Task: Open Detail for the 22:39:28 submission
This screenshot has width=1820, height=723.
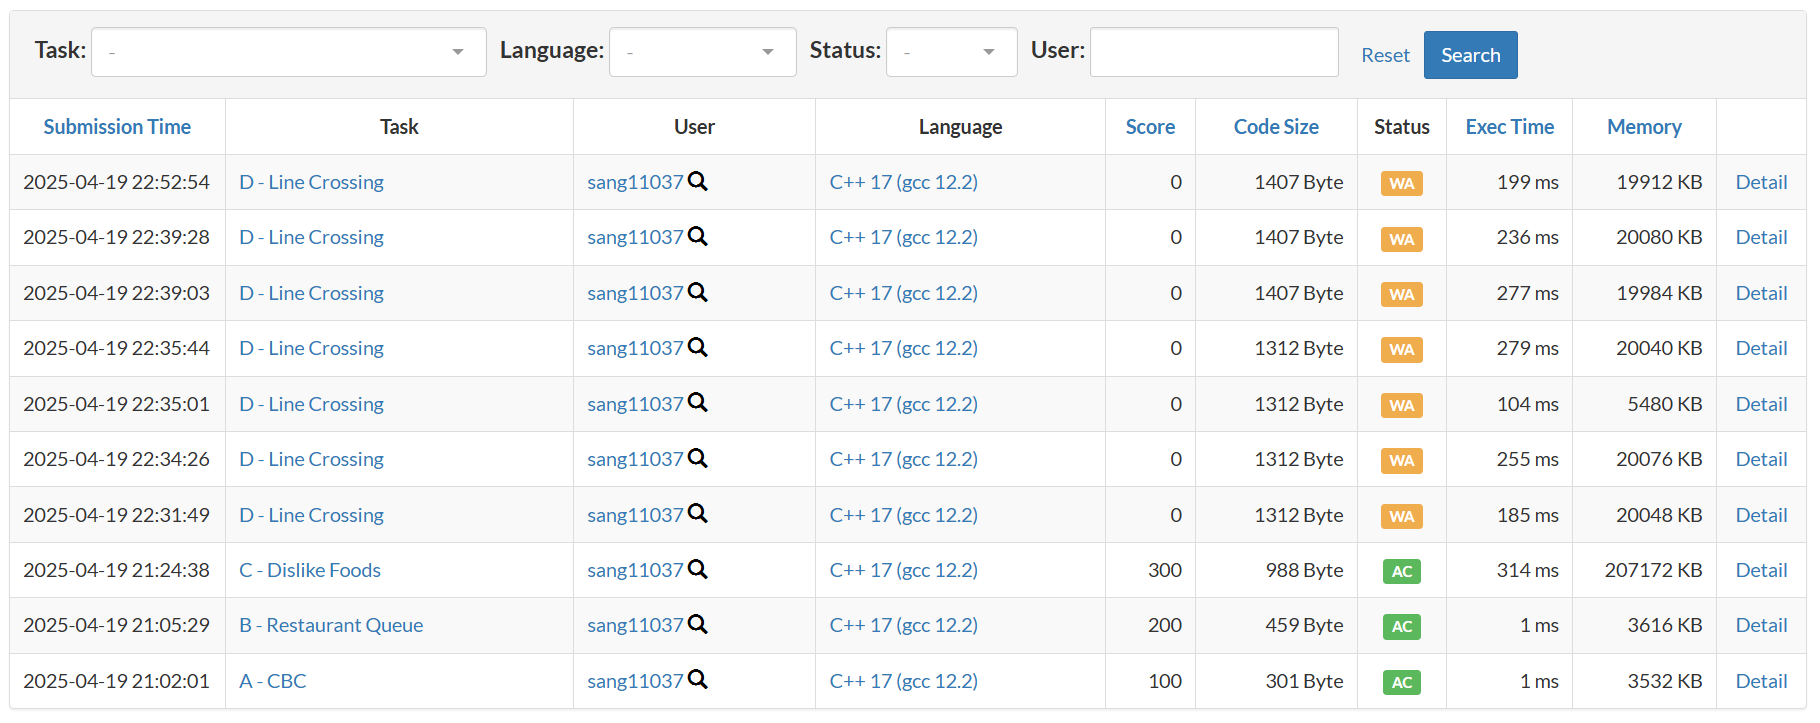Action: coord(1761,237)
